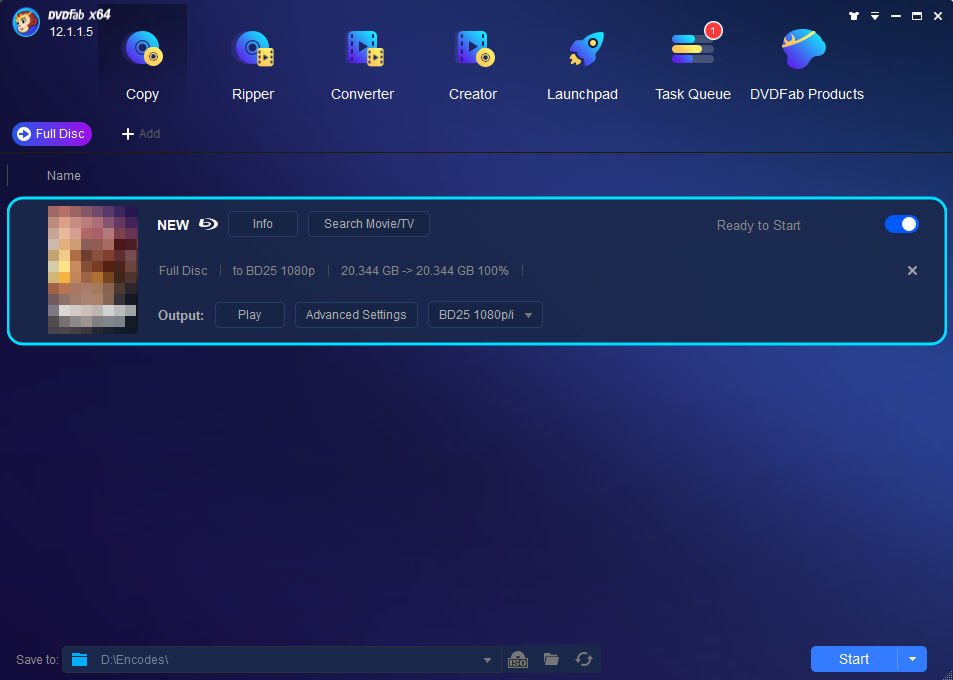
Task: Click the version number 12.1.1.5
Action: tap(71, 32)
